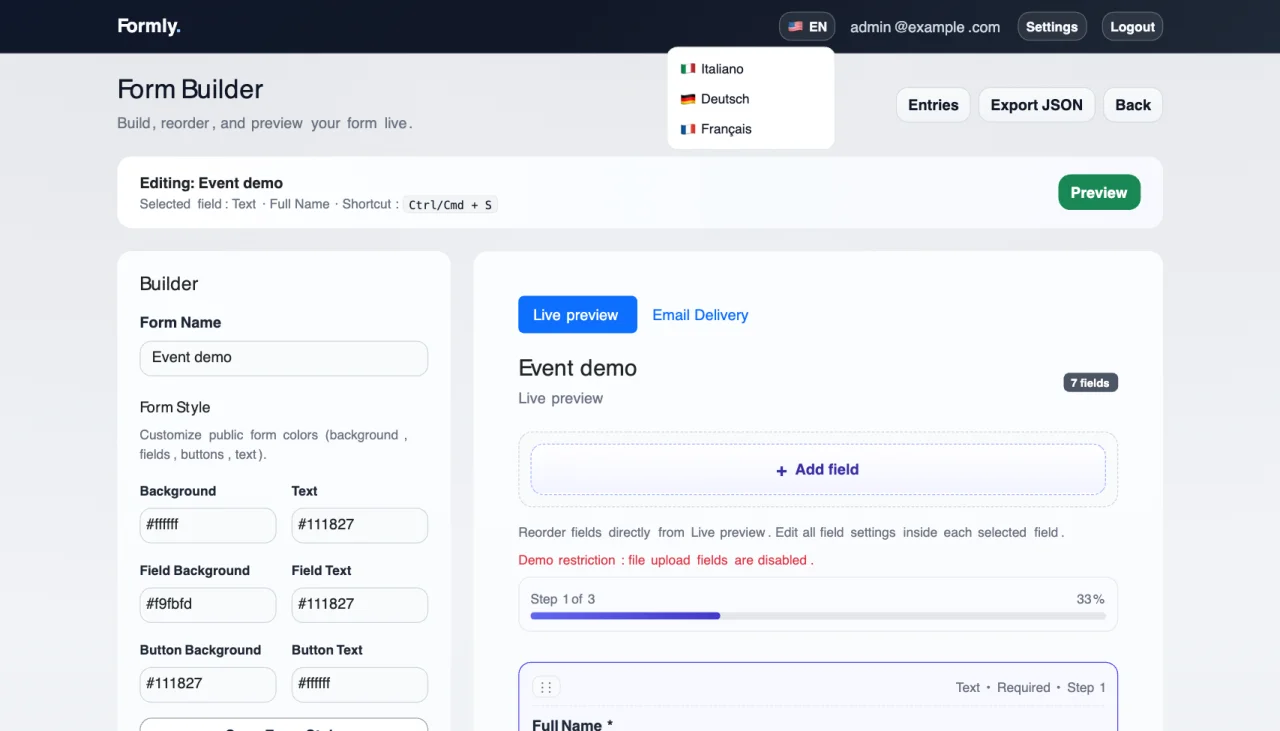Click the Logout button
This screenshot has width=1280, height=731.
point(1132,27)
